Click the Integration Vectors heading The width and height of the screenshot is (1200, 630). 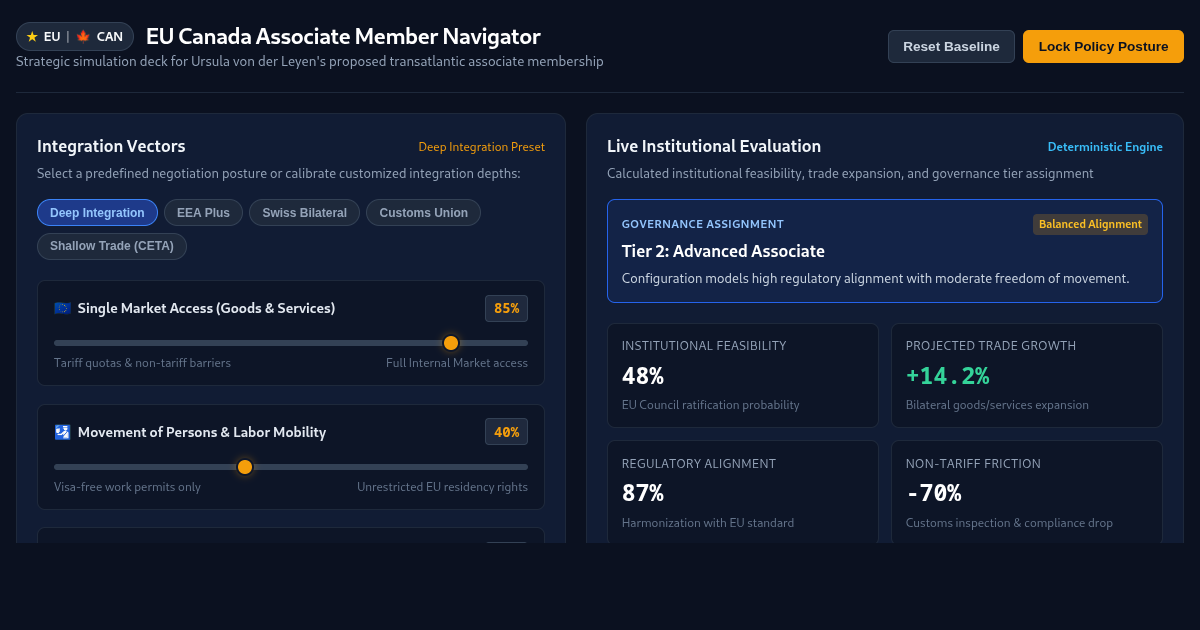111,146
